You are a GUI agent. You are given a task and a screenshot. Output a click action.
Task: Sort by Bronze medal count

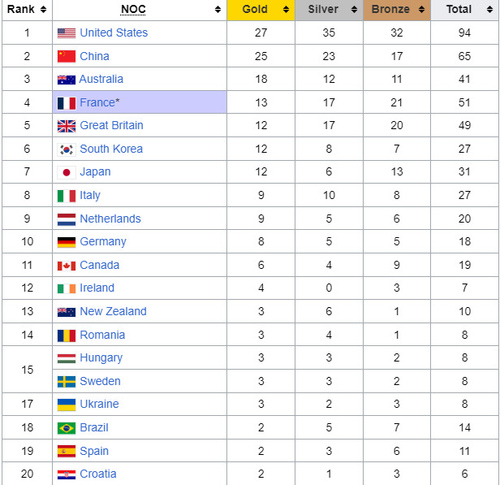click(422, 9)
